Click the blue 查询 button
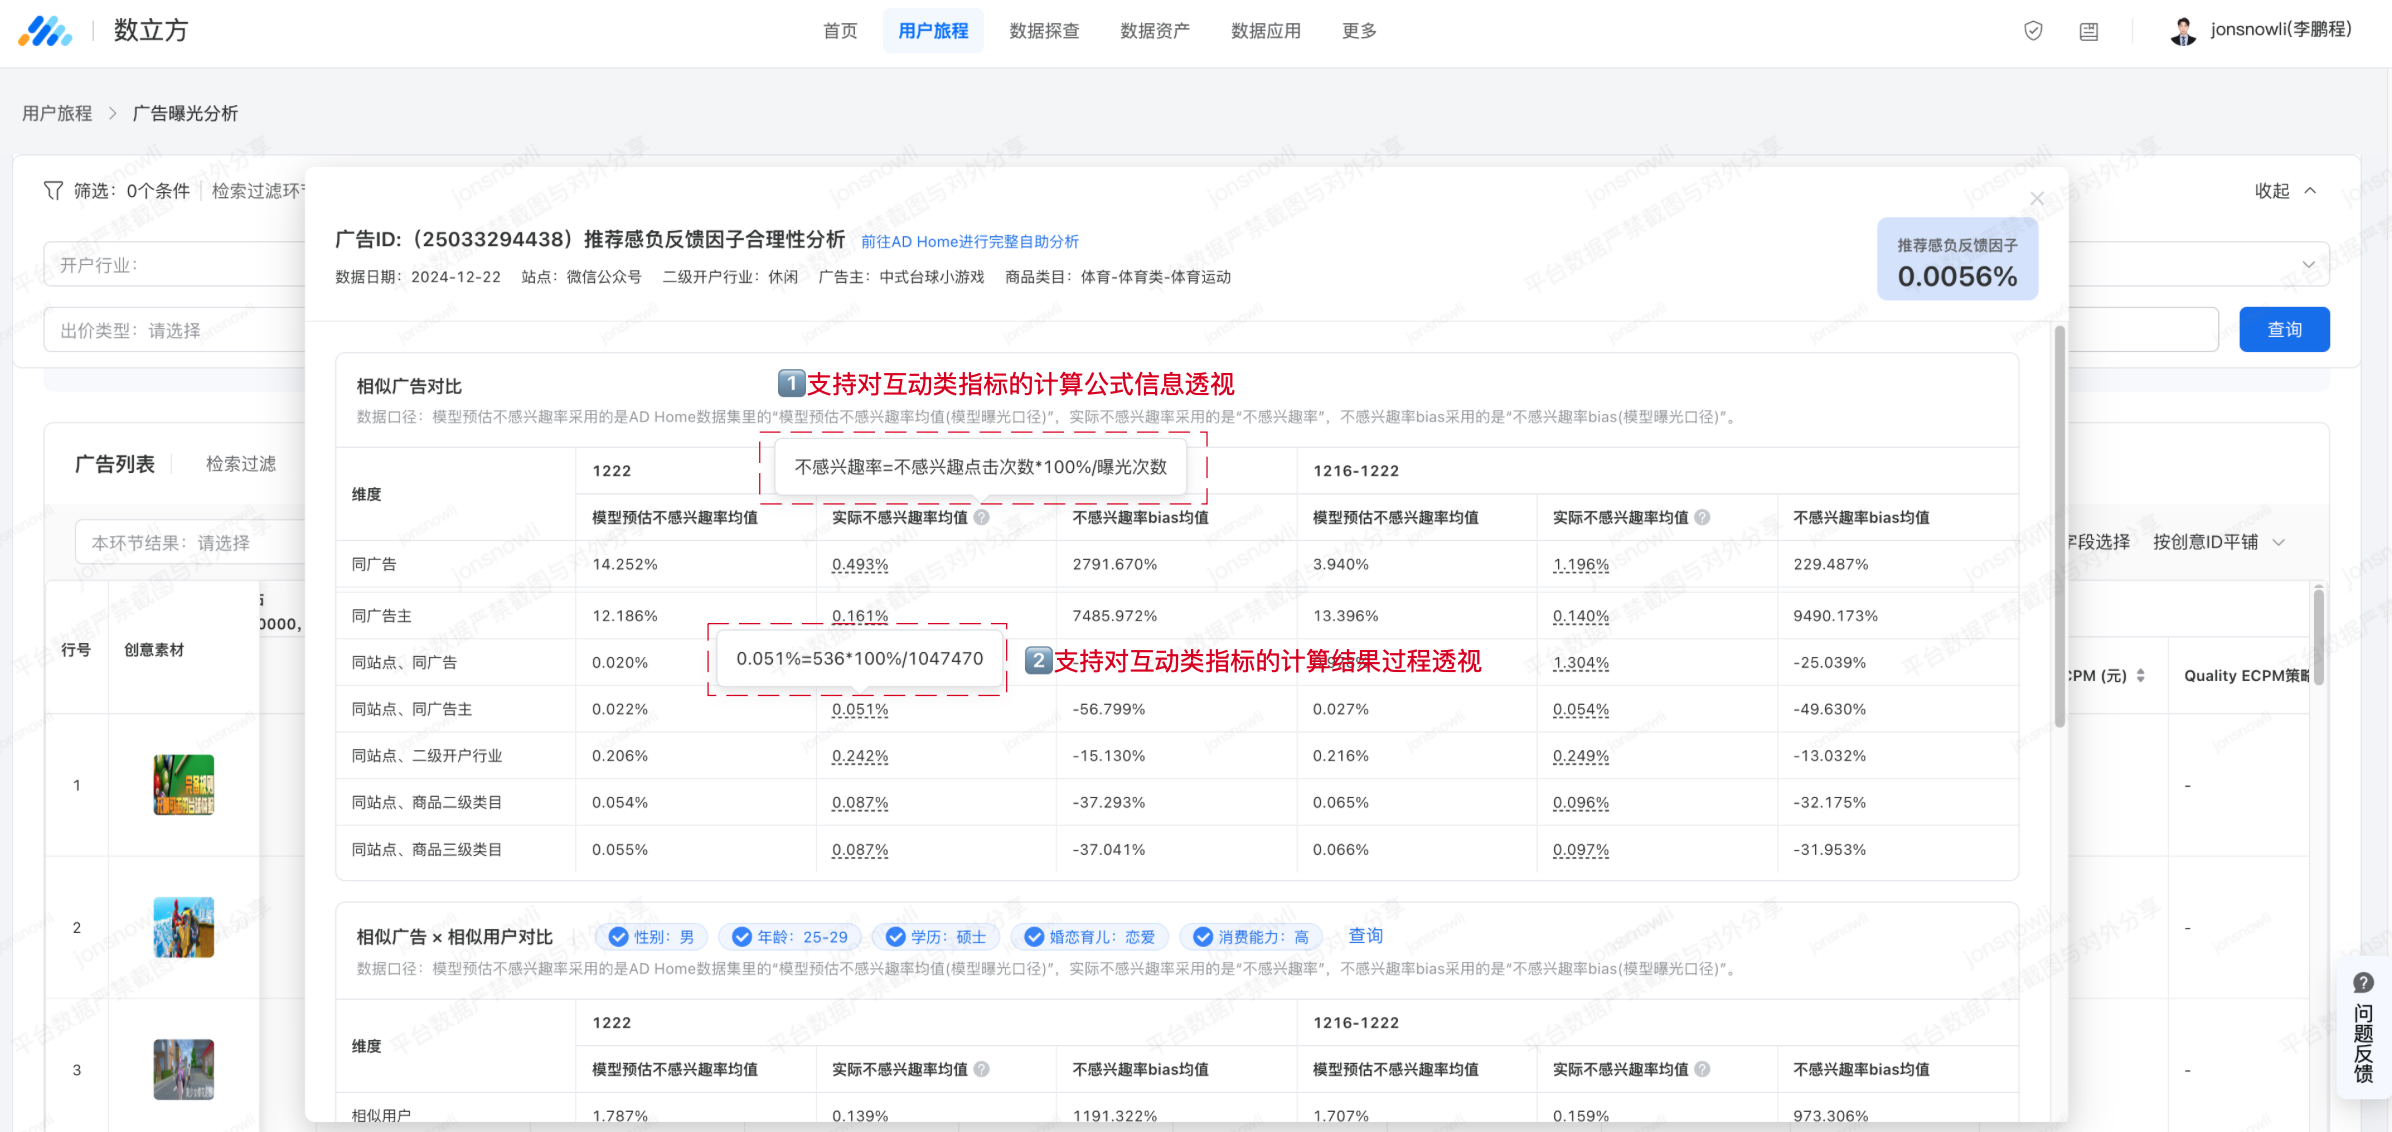2392x1132 pixels. tap(2284, 330)
